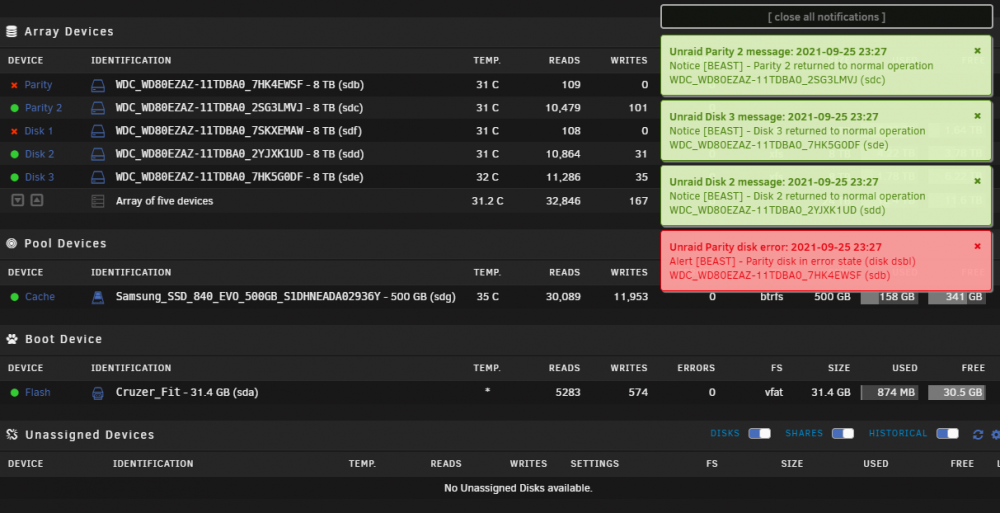Click Samsung SSD 840 EVO identification text
The height and width of the screenshot is (513, 1000).
click(x=286, y=297)
